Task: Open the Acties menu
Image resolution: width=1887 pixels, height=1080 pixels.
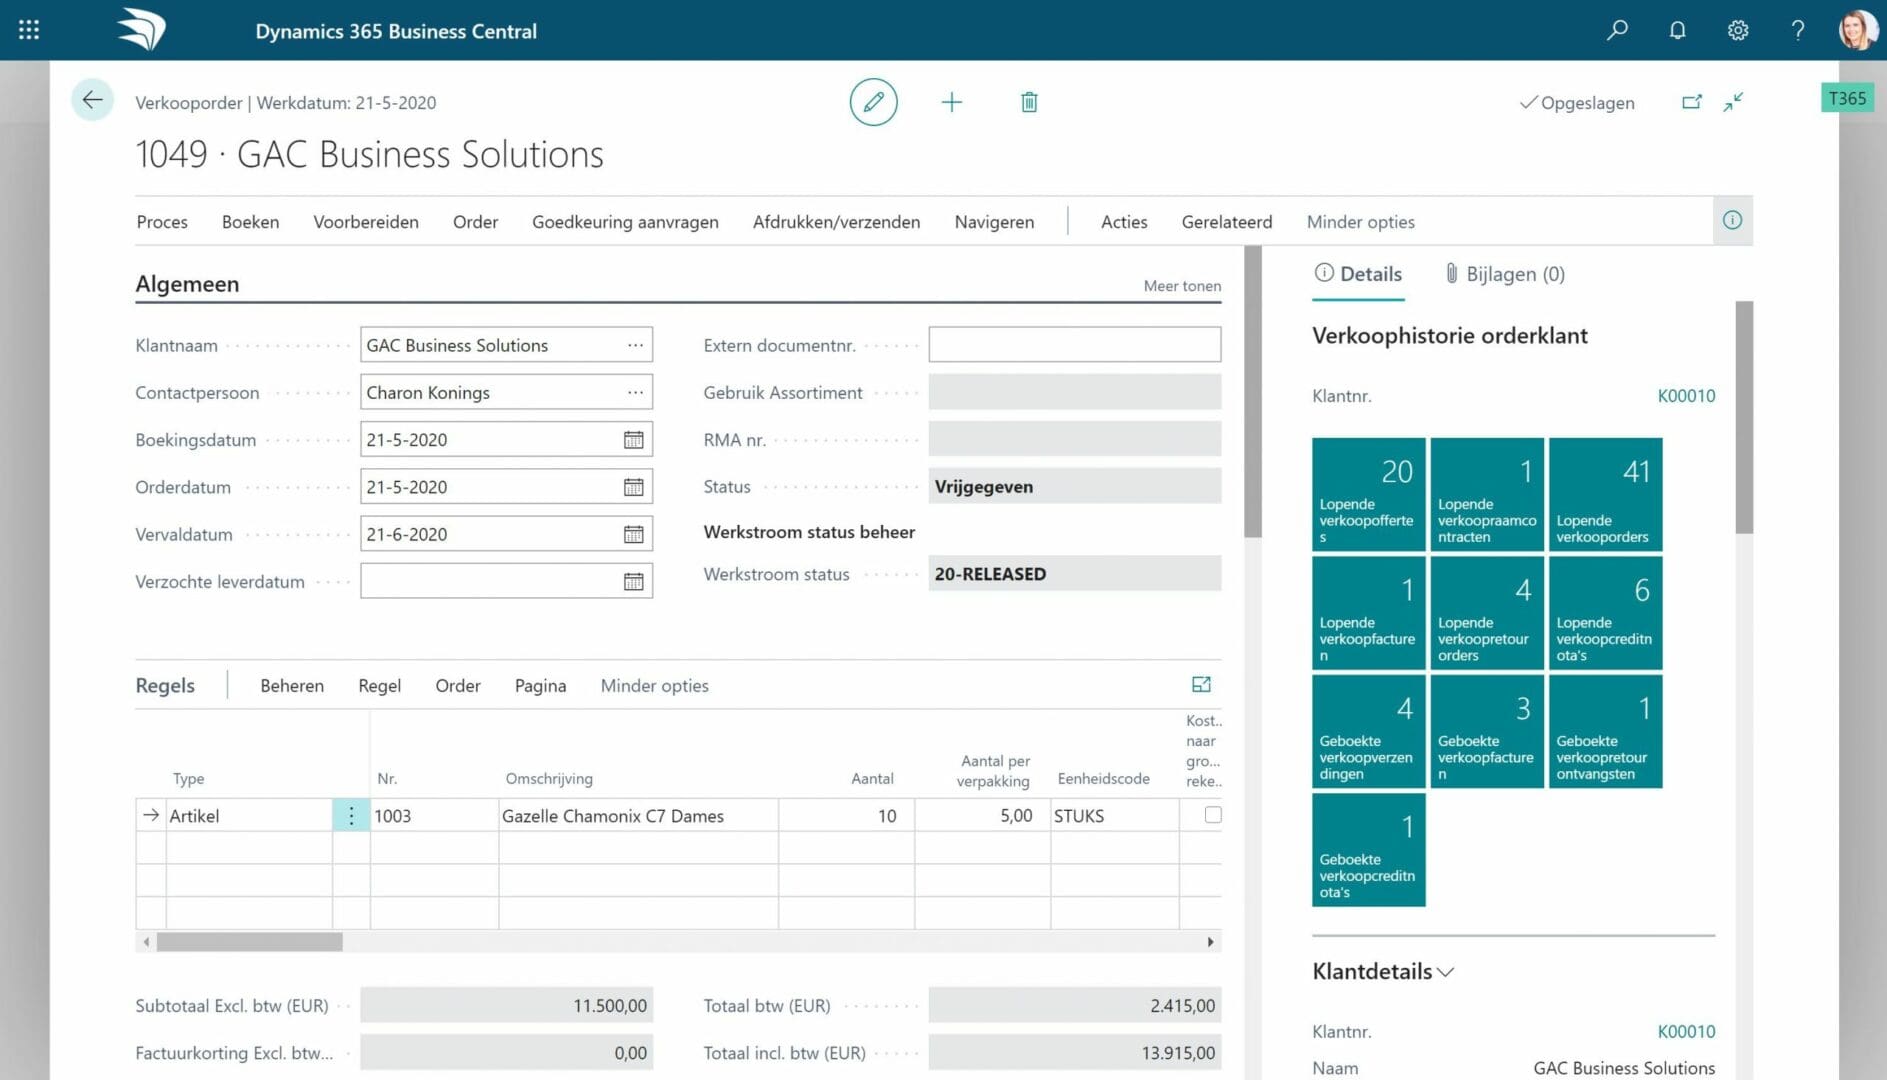Action: point(1124,222)
